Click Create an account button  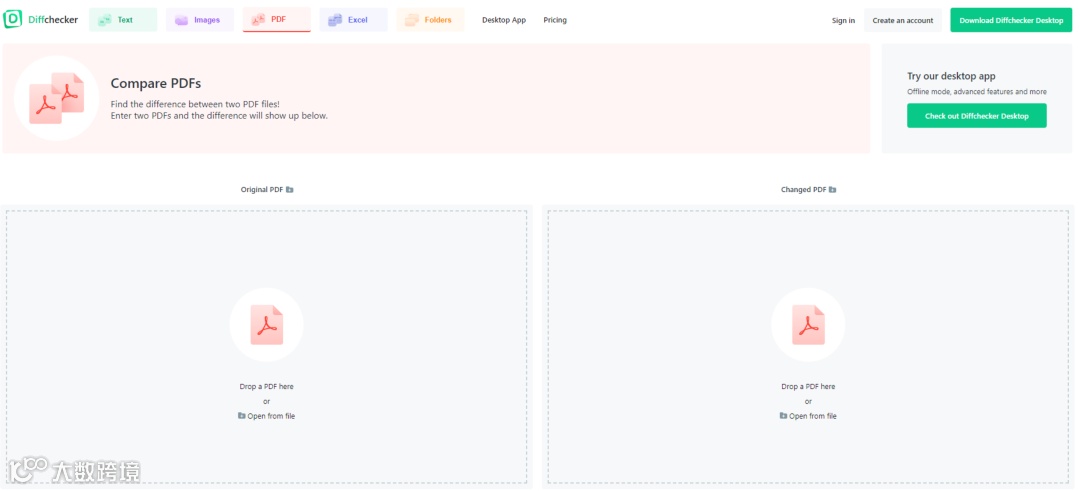point(903,21)
